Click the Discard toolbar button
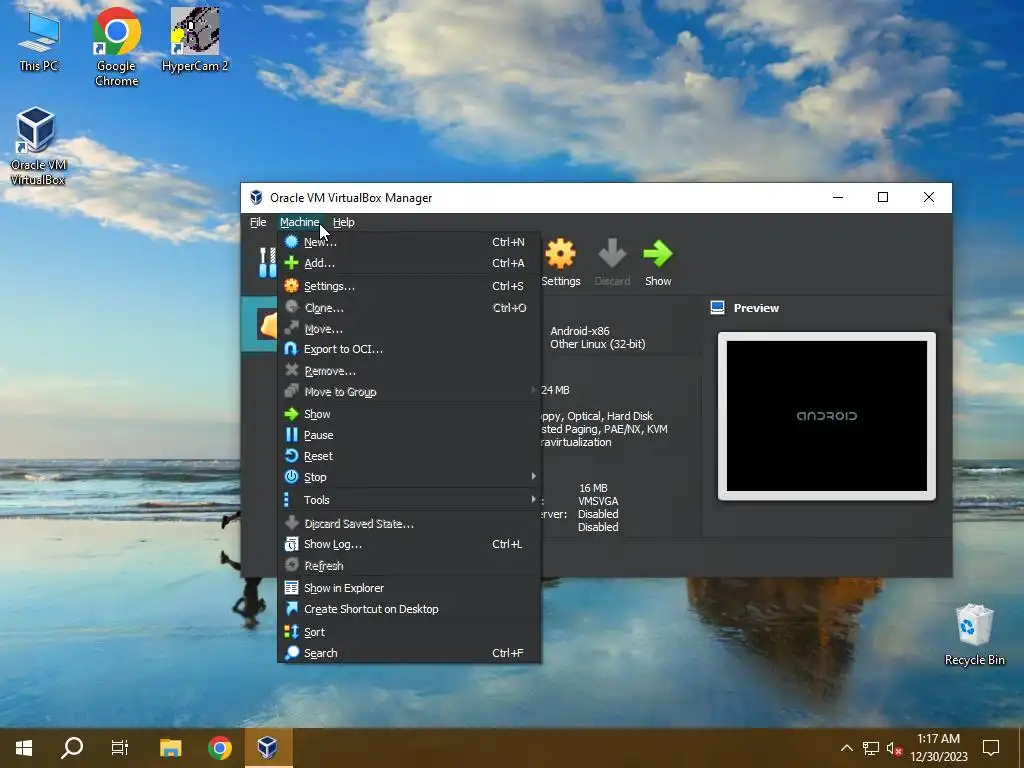The width and height of the screenshot is (1024, 768). coord(612,263)
